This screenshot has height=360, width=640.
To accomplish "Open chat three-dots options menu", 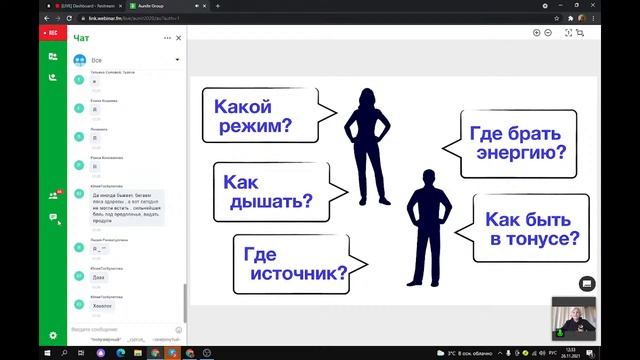I will click(x=167, y=38).
